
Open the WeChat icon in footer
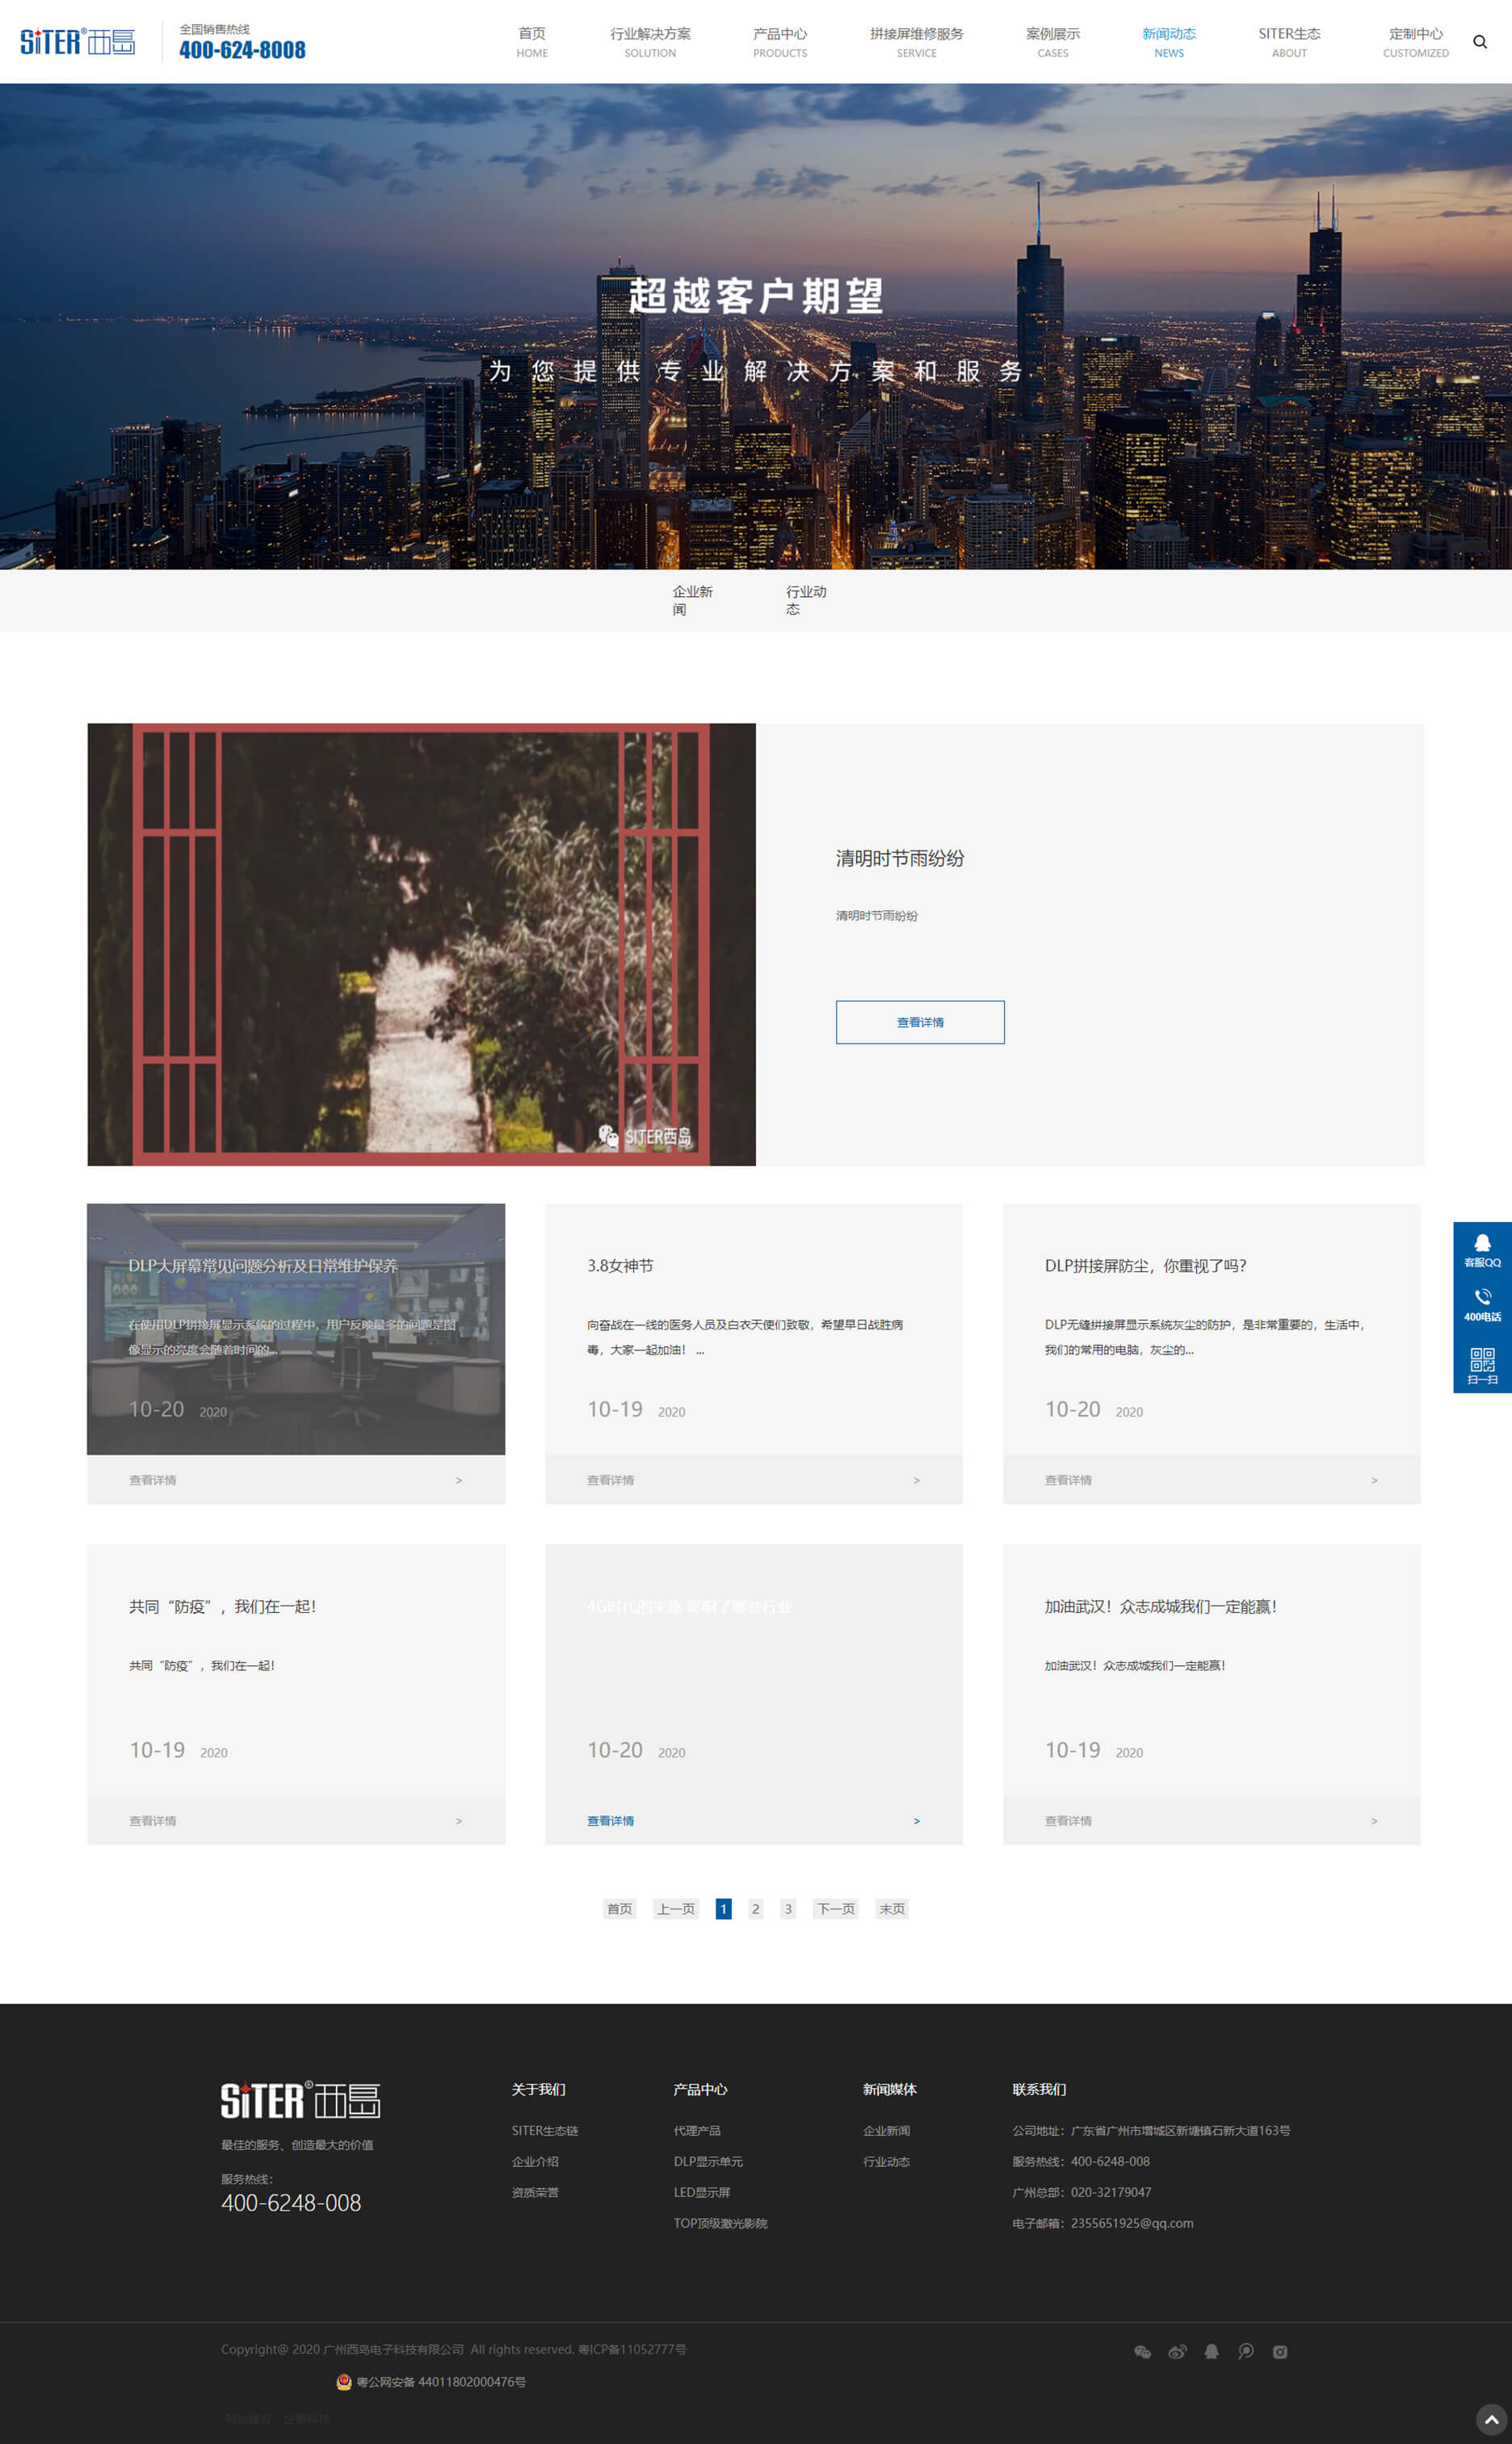tap(1142, 2351)
